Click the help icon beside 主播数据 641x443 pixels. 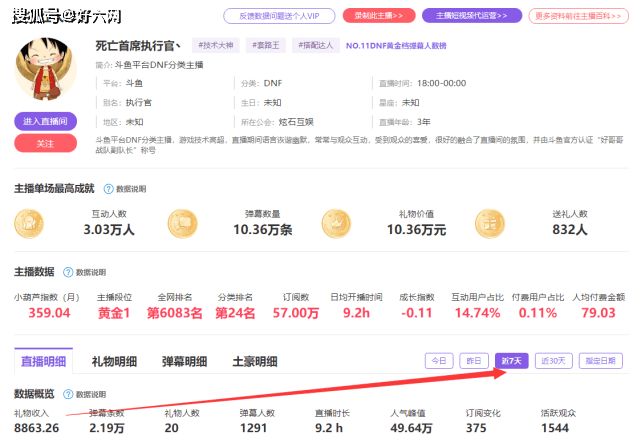click(x=68, y=271)
